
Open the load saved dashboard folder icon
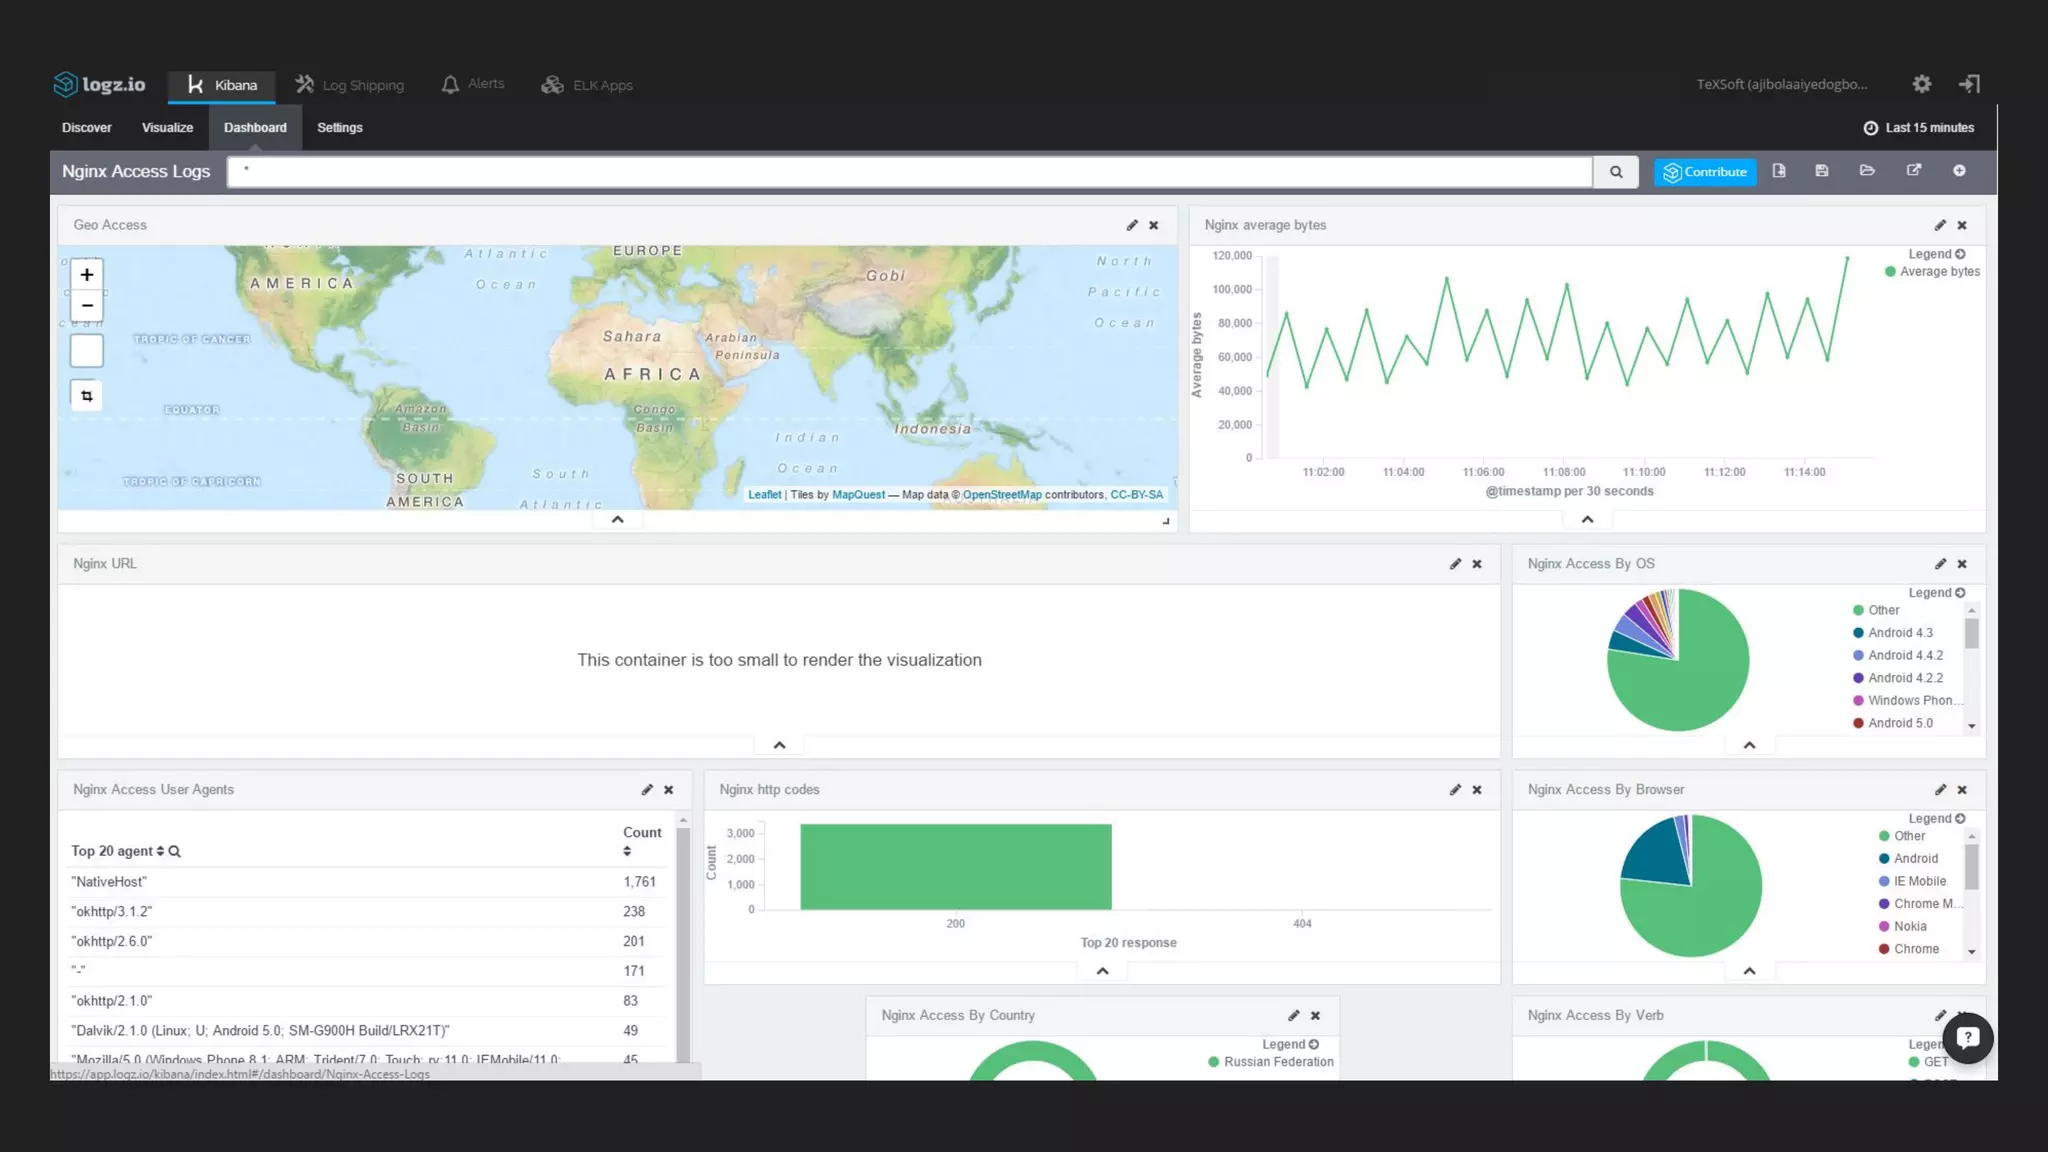tap(1866, 171)
